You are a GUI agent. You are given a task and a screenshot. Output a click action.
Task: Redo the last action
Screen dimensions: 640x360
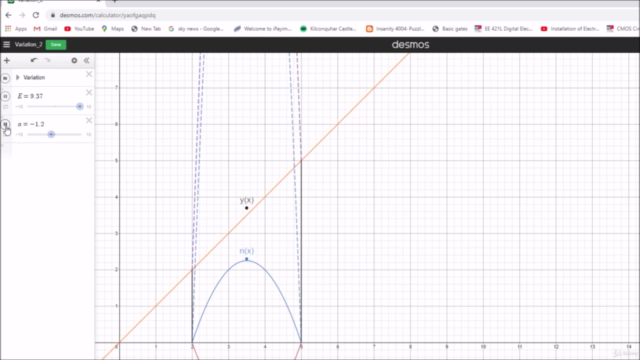(x=47, y=60)
